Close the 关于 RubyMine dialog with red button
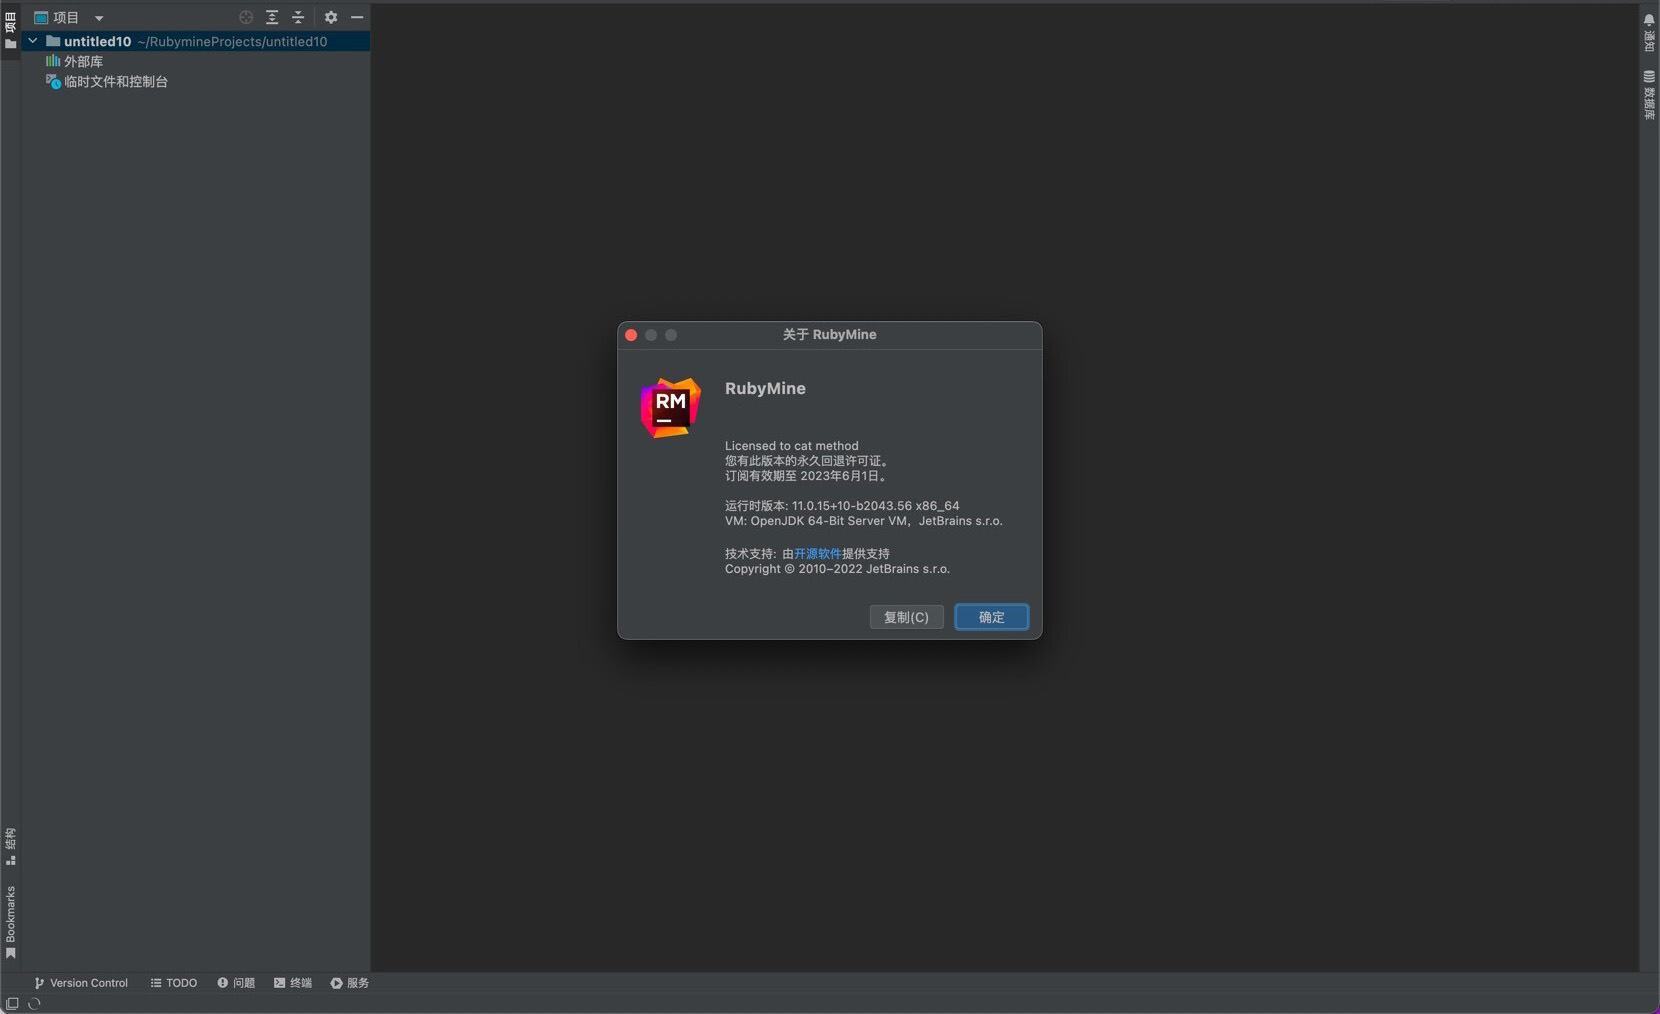The width and height of the screenshot is (1660, 1014). (x=631, y=335)
